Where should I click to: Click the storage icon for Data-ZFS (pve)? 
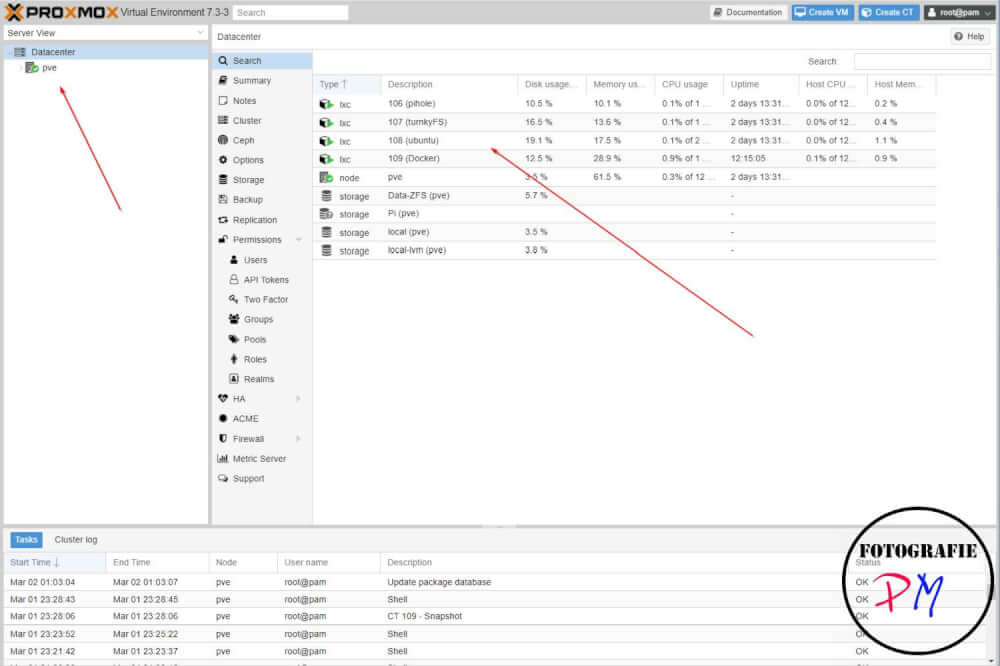326,196
